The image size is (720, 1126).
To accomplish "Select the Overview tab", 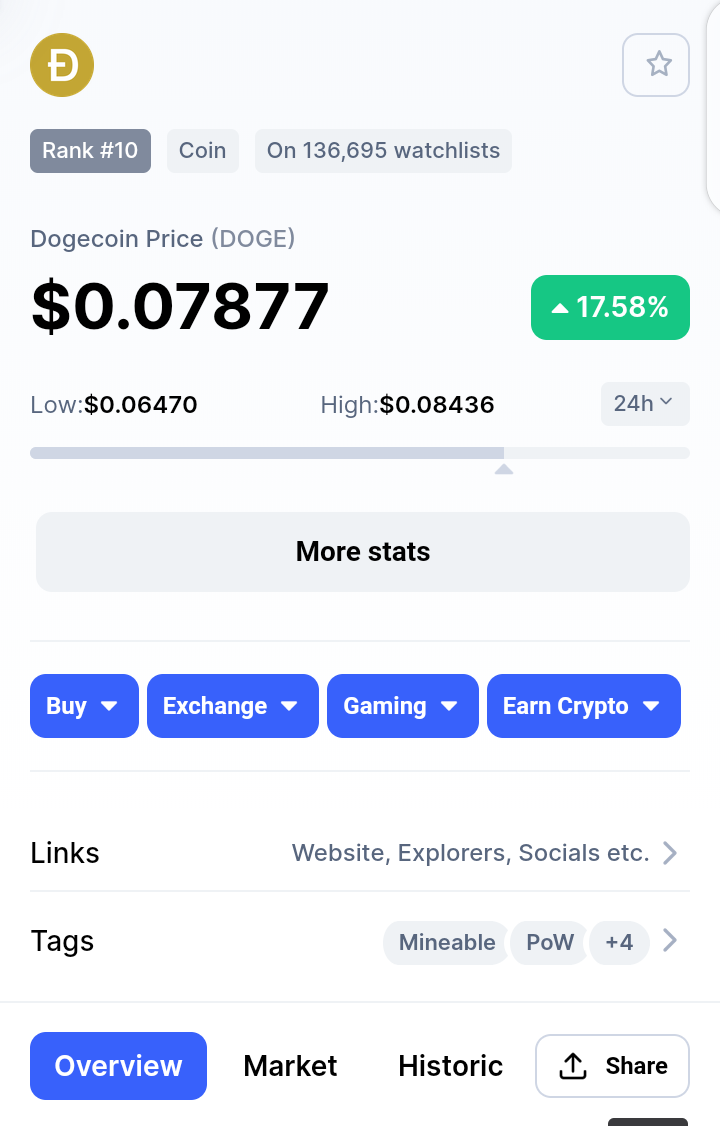I will tap(118, 1066).
